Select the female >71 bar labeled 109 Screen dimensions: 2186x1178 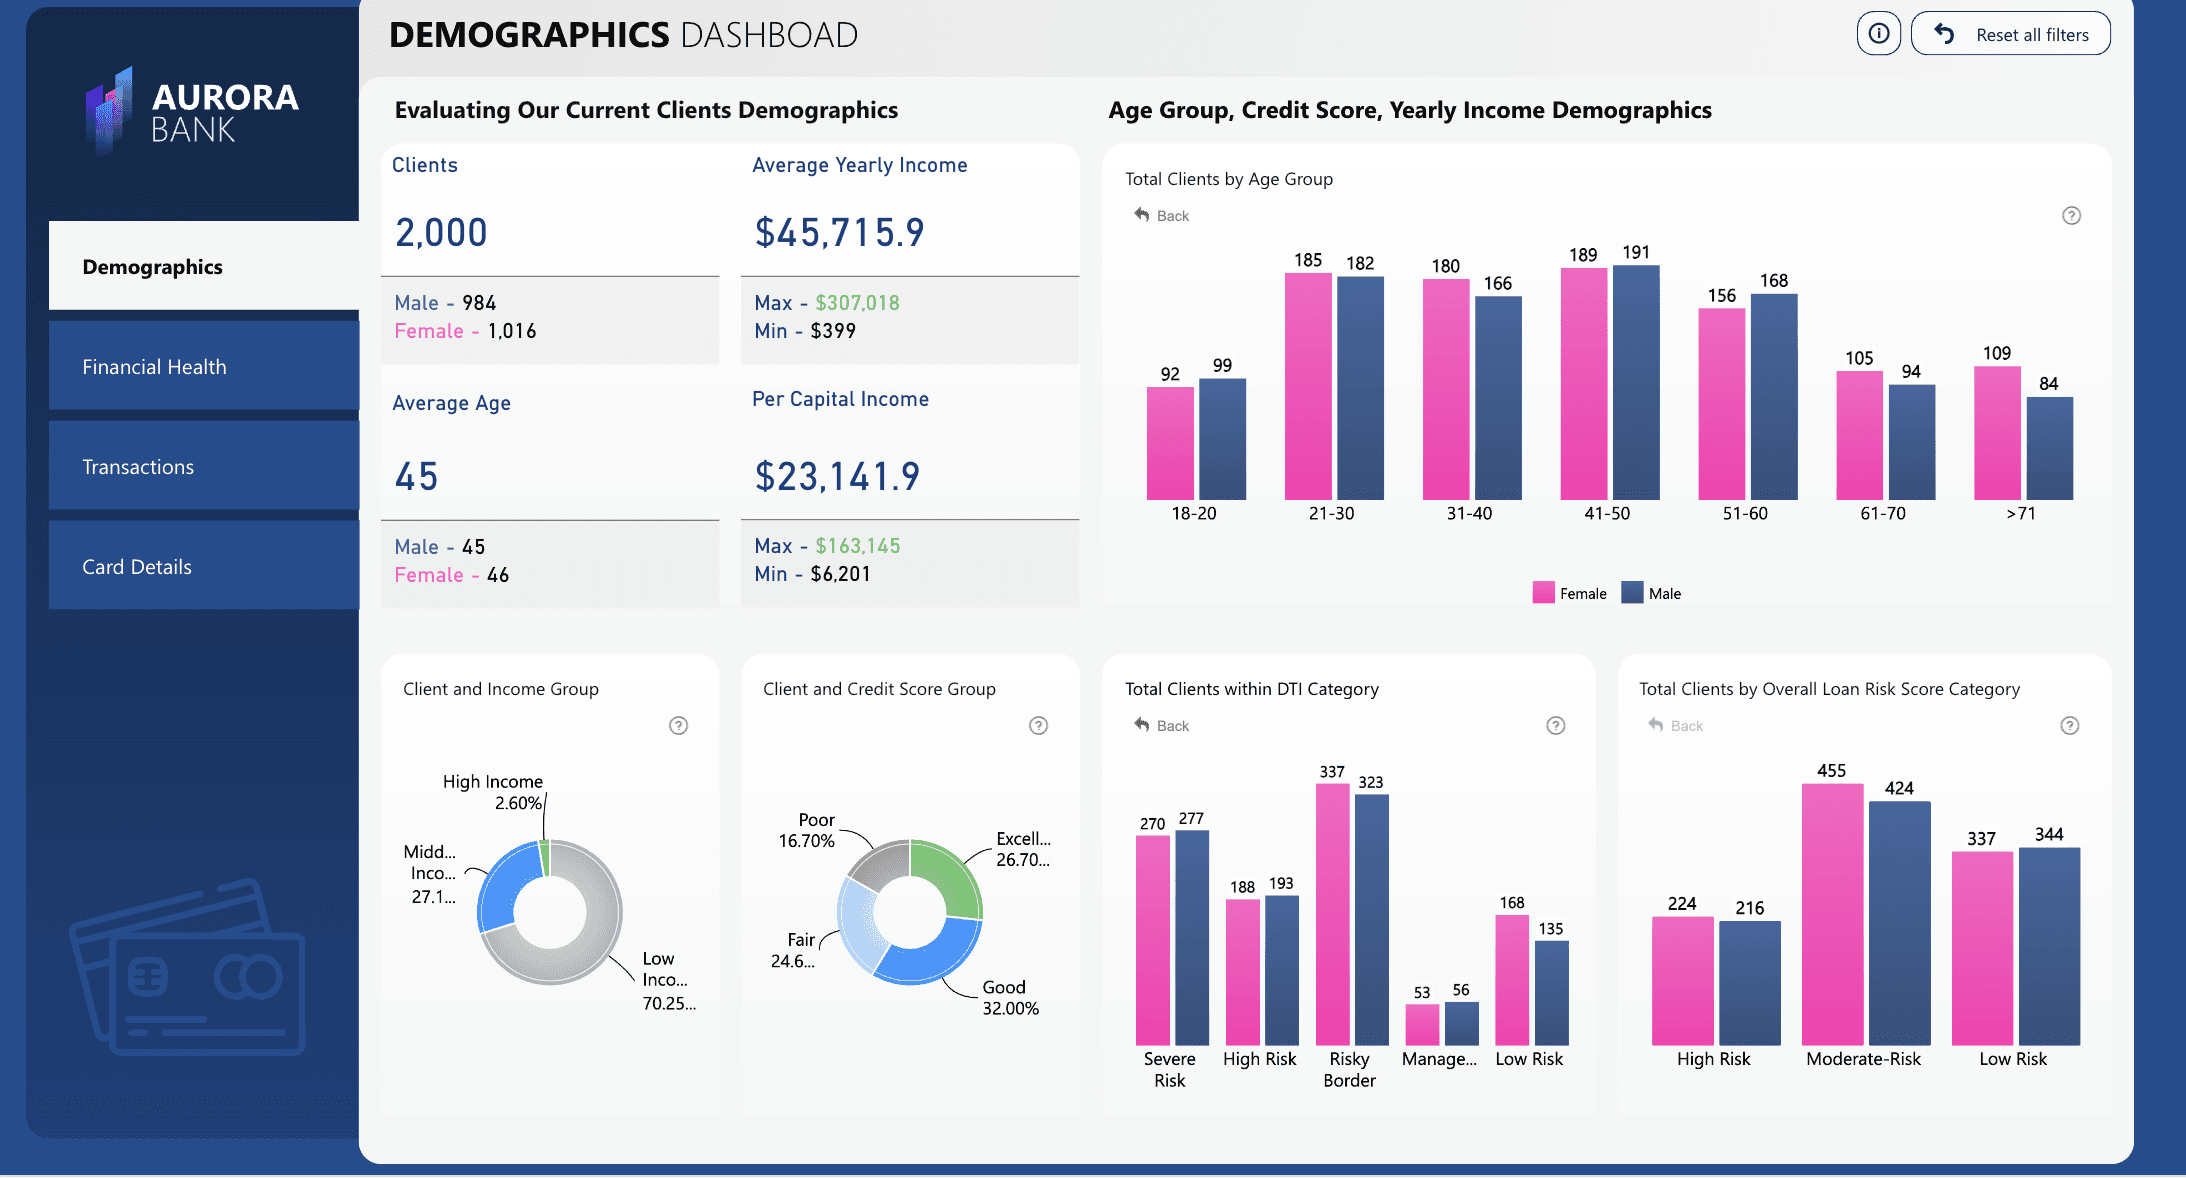[1997, 433]
